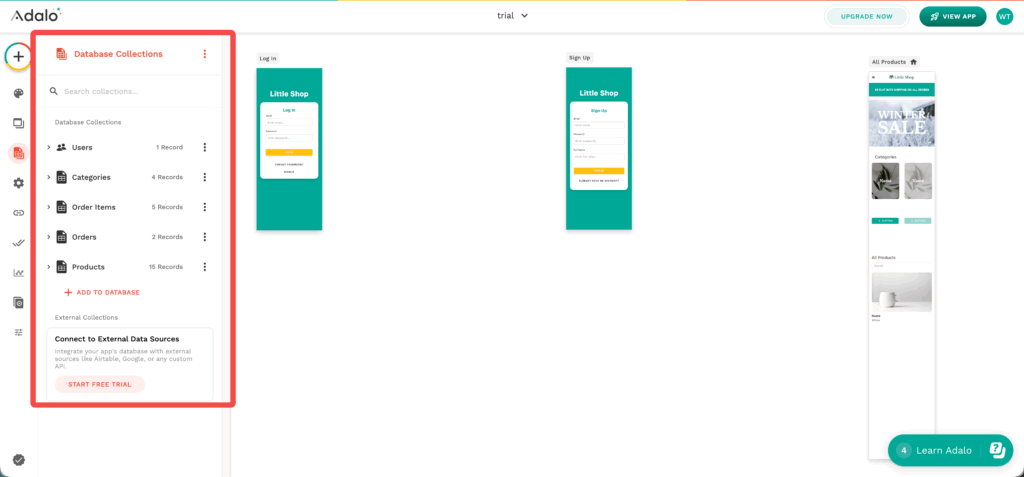
Task: Expand the Users collection
Action: (x=48, y=147)
